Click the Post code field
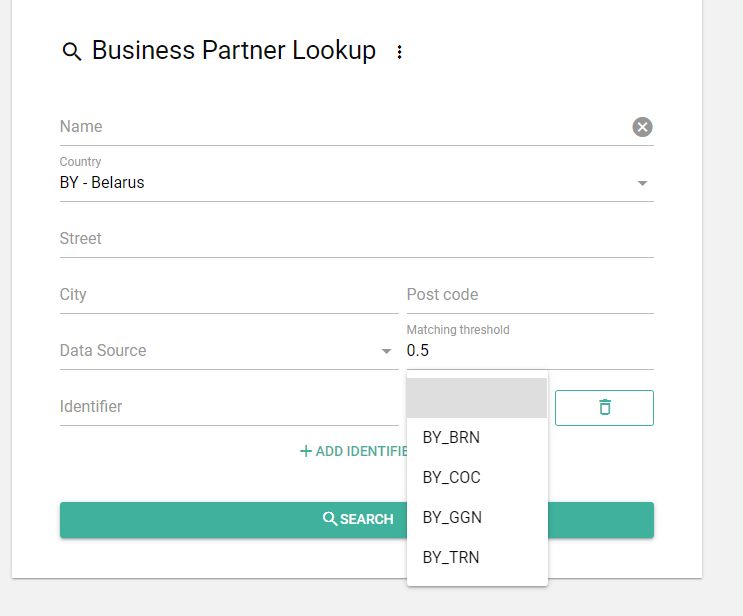The height and width of the screenshot is (616, 743). click(529, 295)
